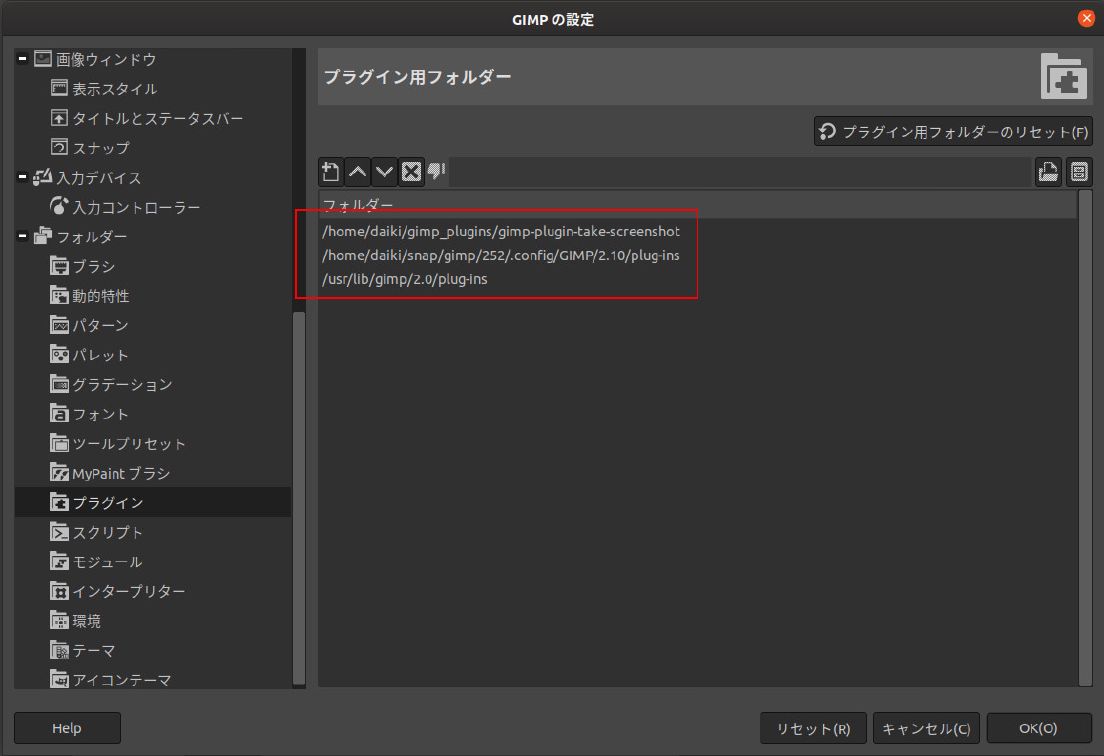Select 表示スタイル settings page
This screenshot has width=1104, height=756.
(x=114, y=89)
